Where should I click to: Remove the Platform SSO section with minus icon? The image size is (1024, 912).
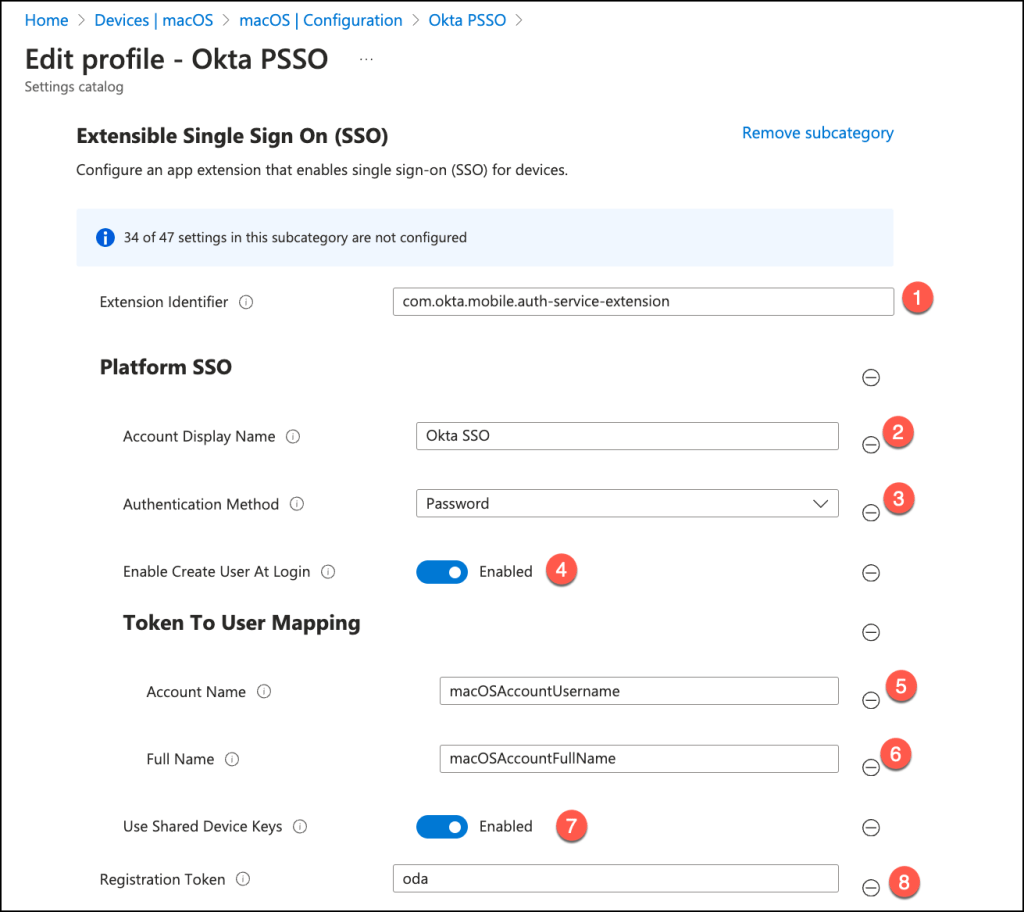coord(871,377)
